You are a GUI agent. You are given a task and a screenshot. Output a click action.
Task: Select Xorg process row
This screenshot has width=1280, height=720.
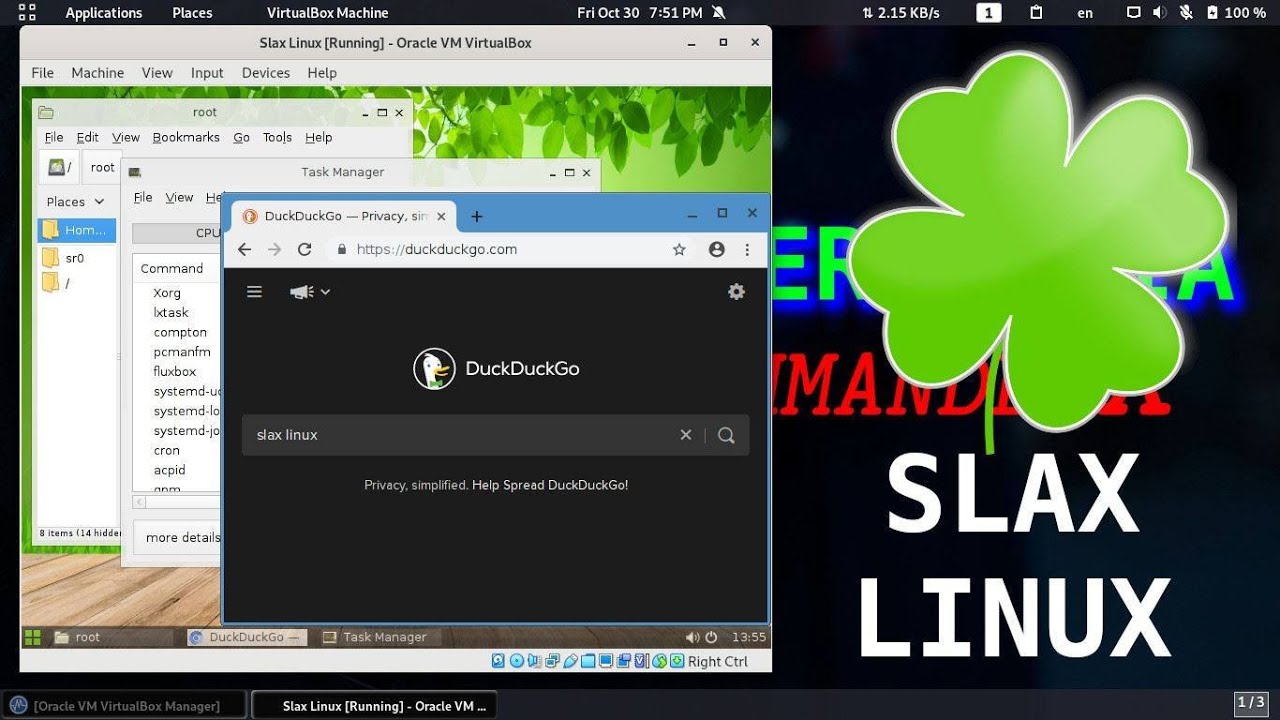click(176, 293)
